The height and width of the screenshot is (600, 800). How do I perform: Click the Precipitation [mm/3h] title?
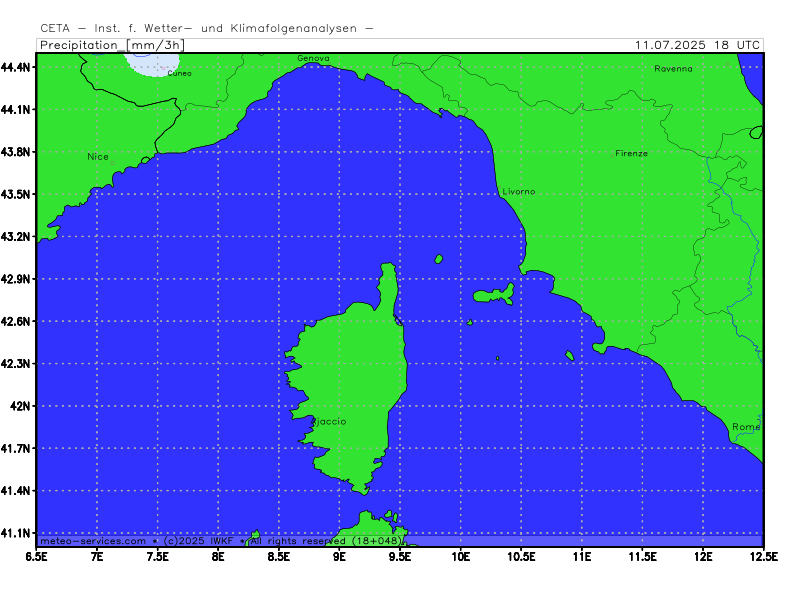[x=112, y=45]
